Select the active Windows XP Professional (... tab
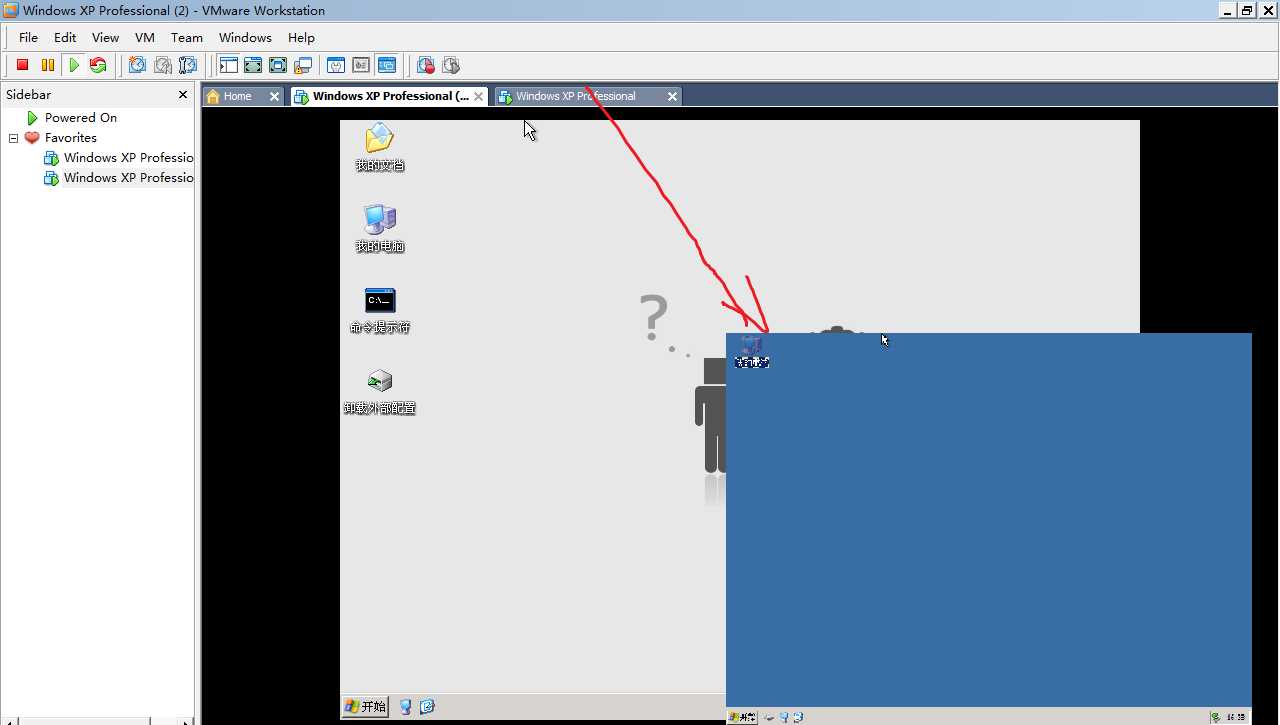This screenshot has height=725, width=1280. coord(390,96)
